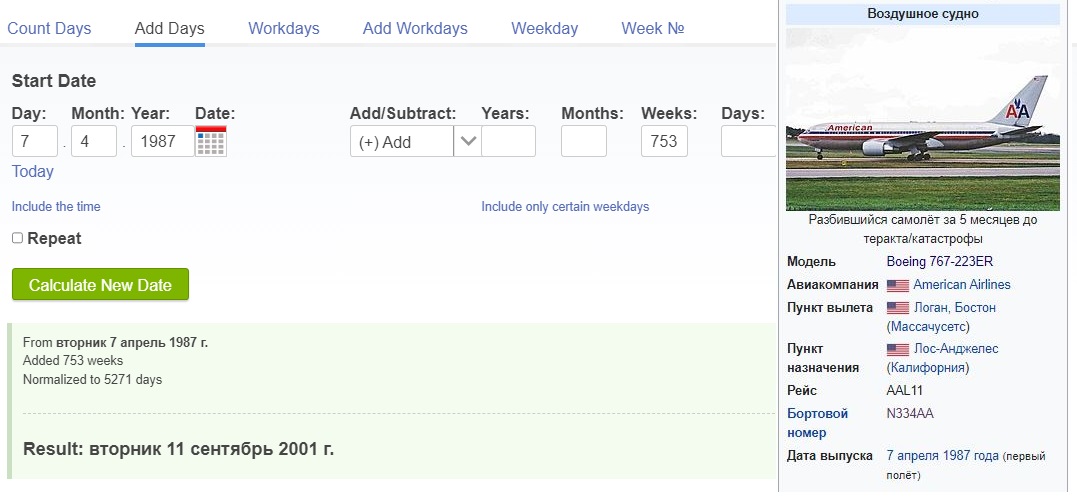Screen dimensions: 1077x503
Task: Open the Boeing 767-223ER link
Action: tap(940, 262)
